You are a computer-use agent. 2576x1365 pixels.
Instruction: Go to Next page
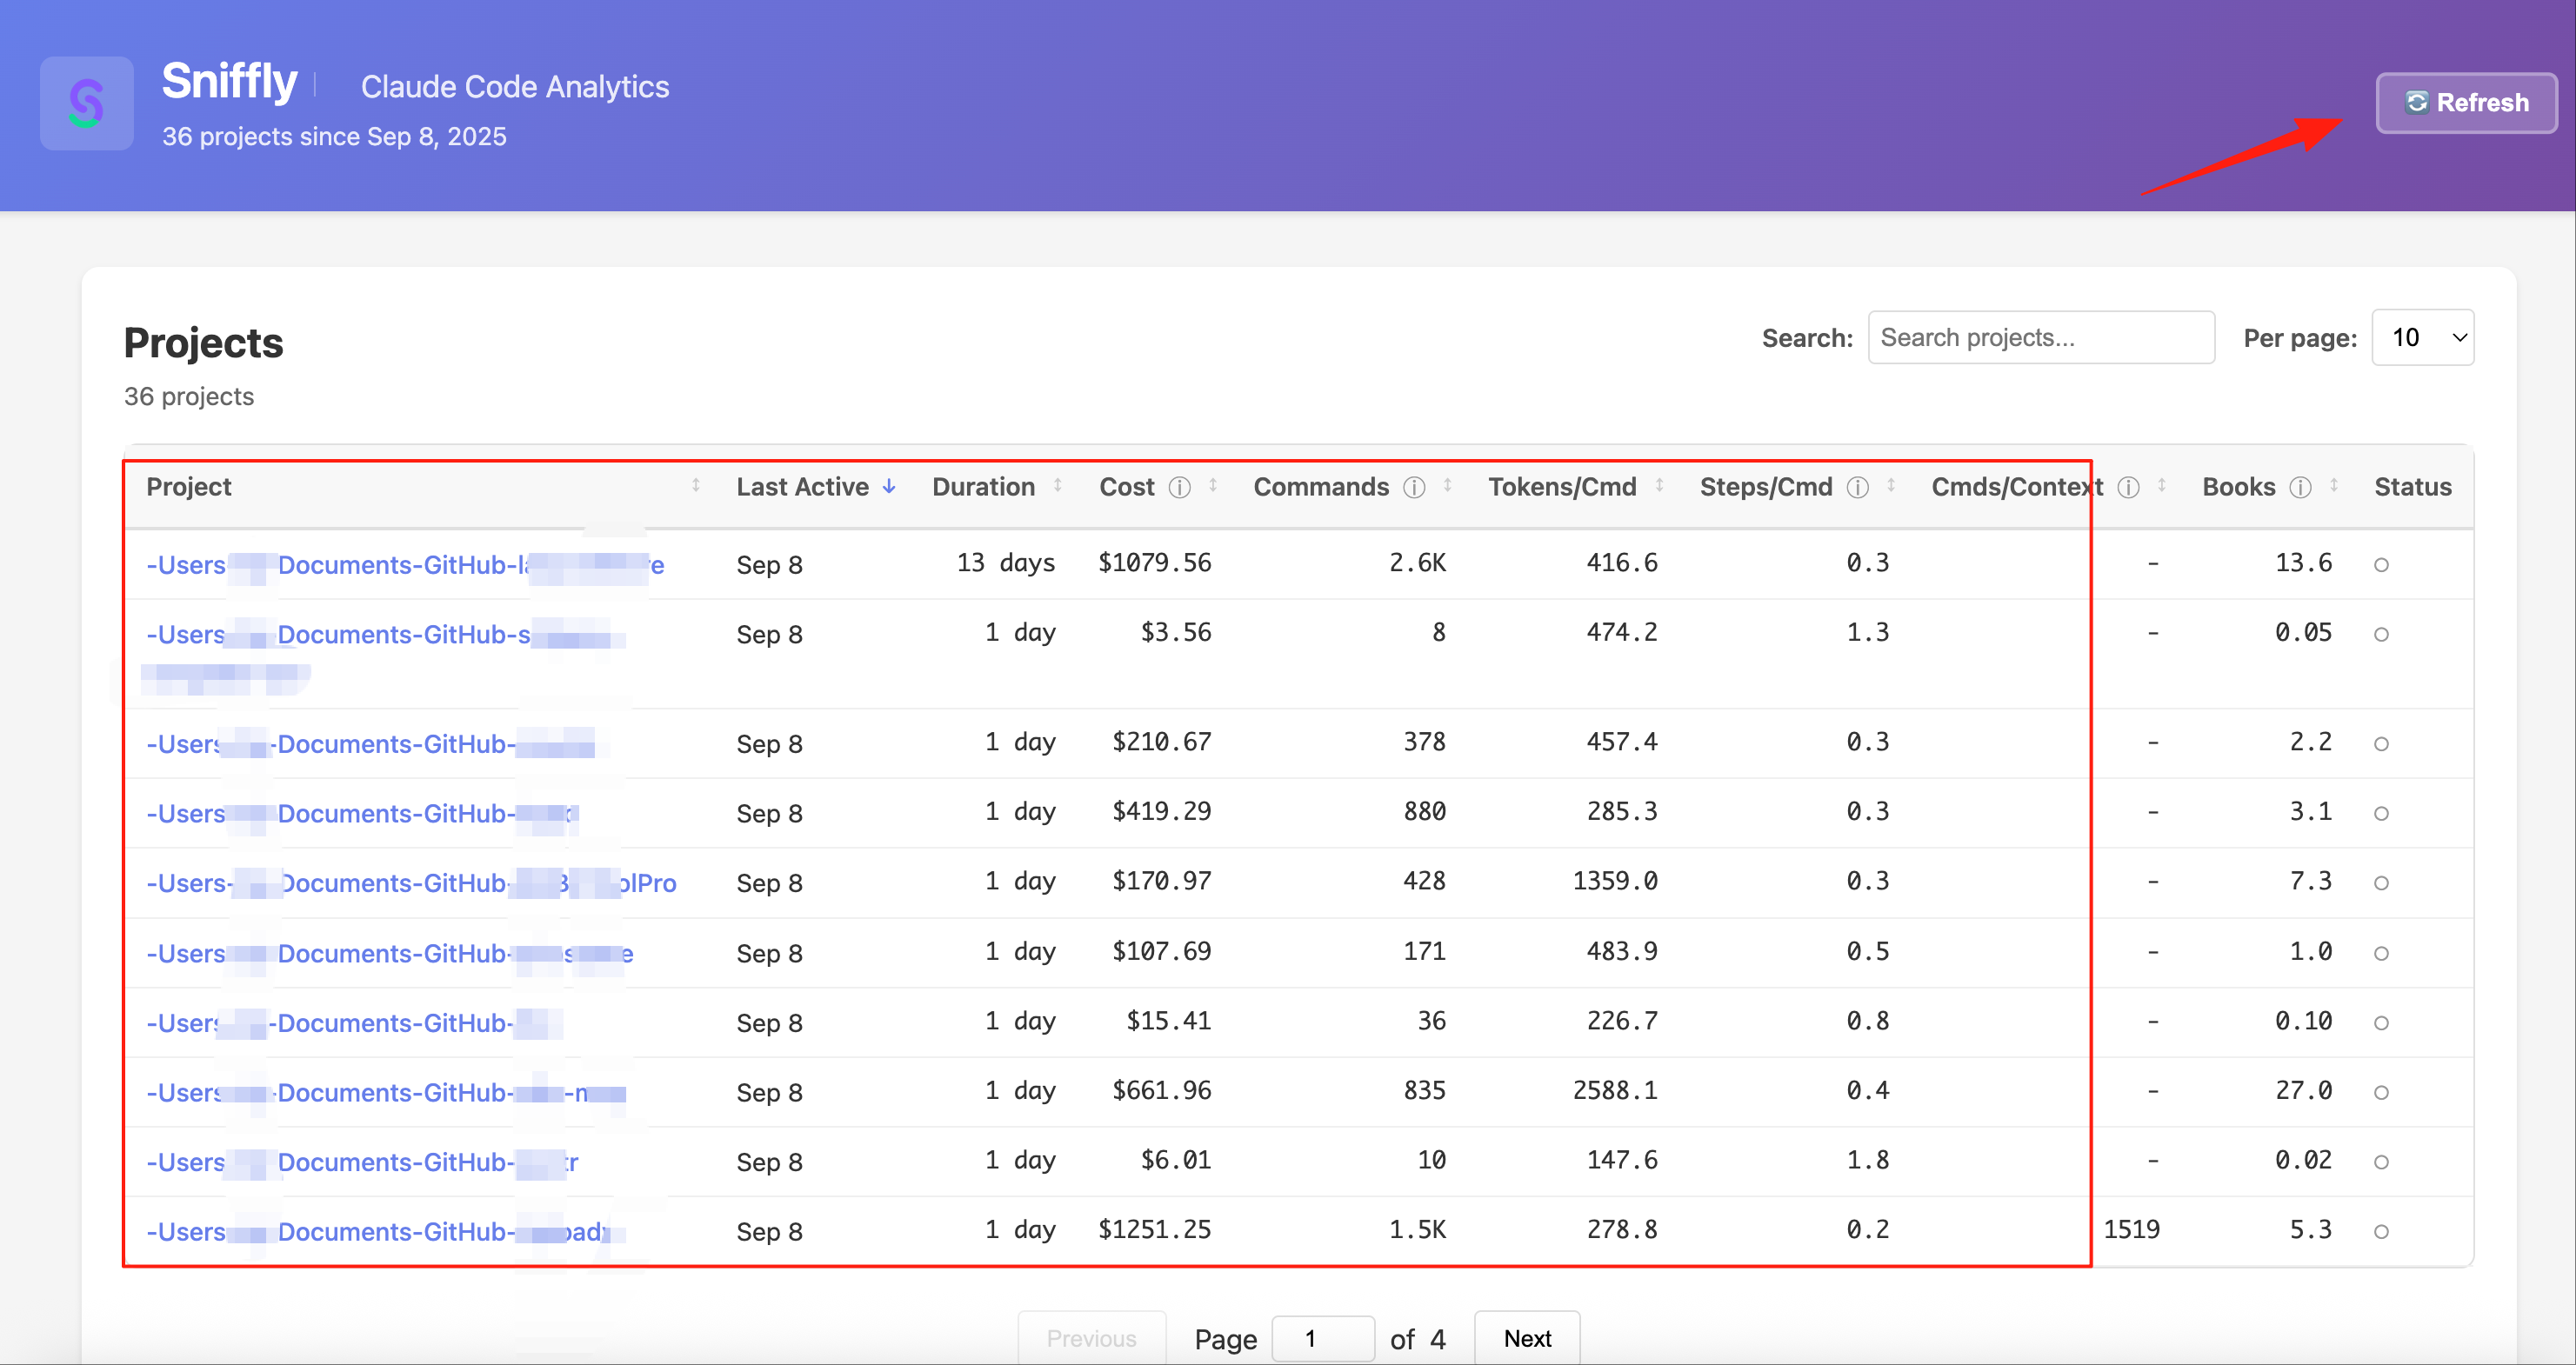[1527, 1338]
